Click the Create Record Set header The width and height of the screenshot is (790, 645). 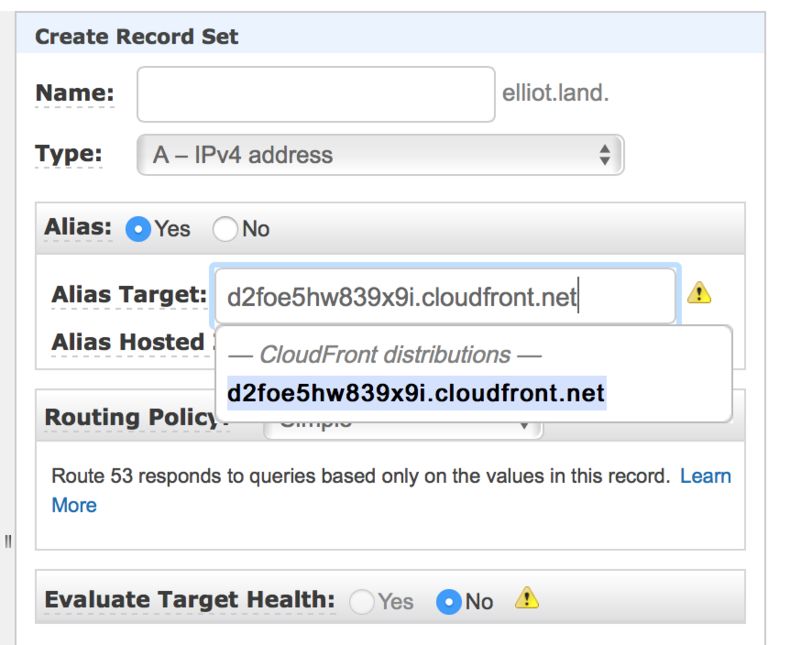click(137, 37)
